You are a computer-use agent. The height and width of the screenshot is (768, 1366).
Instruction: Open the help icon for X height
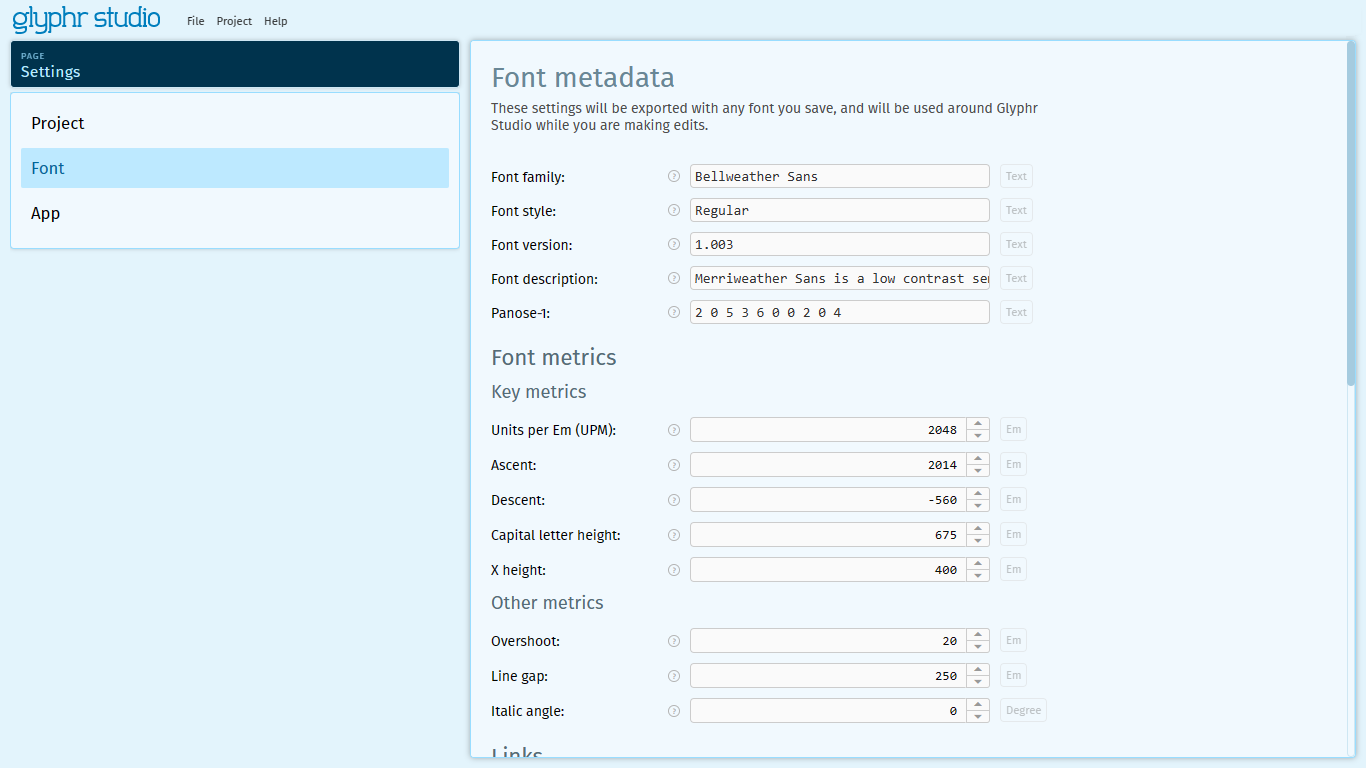674,570
